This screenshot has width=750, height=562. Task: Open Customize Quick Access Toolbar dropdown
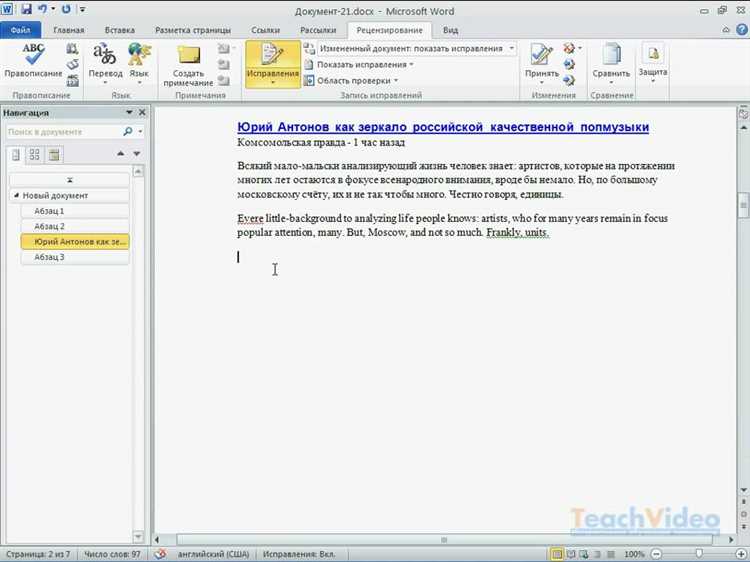(82, 9)
